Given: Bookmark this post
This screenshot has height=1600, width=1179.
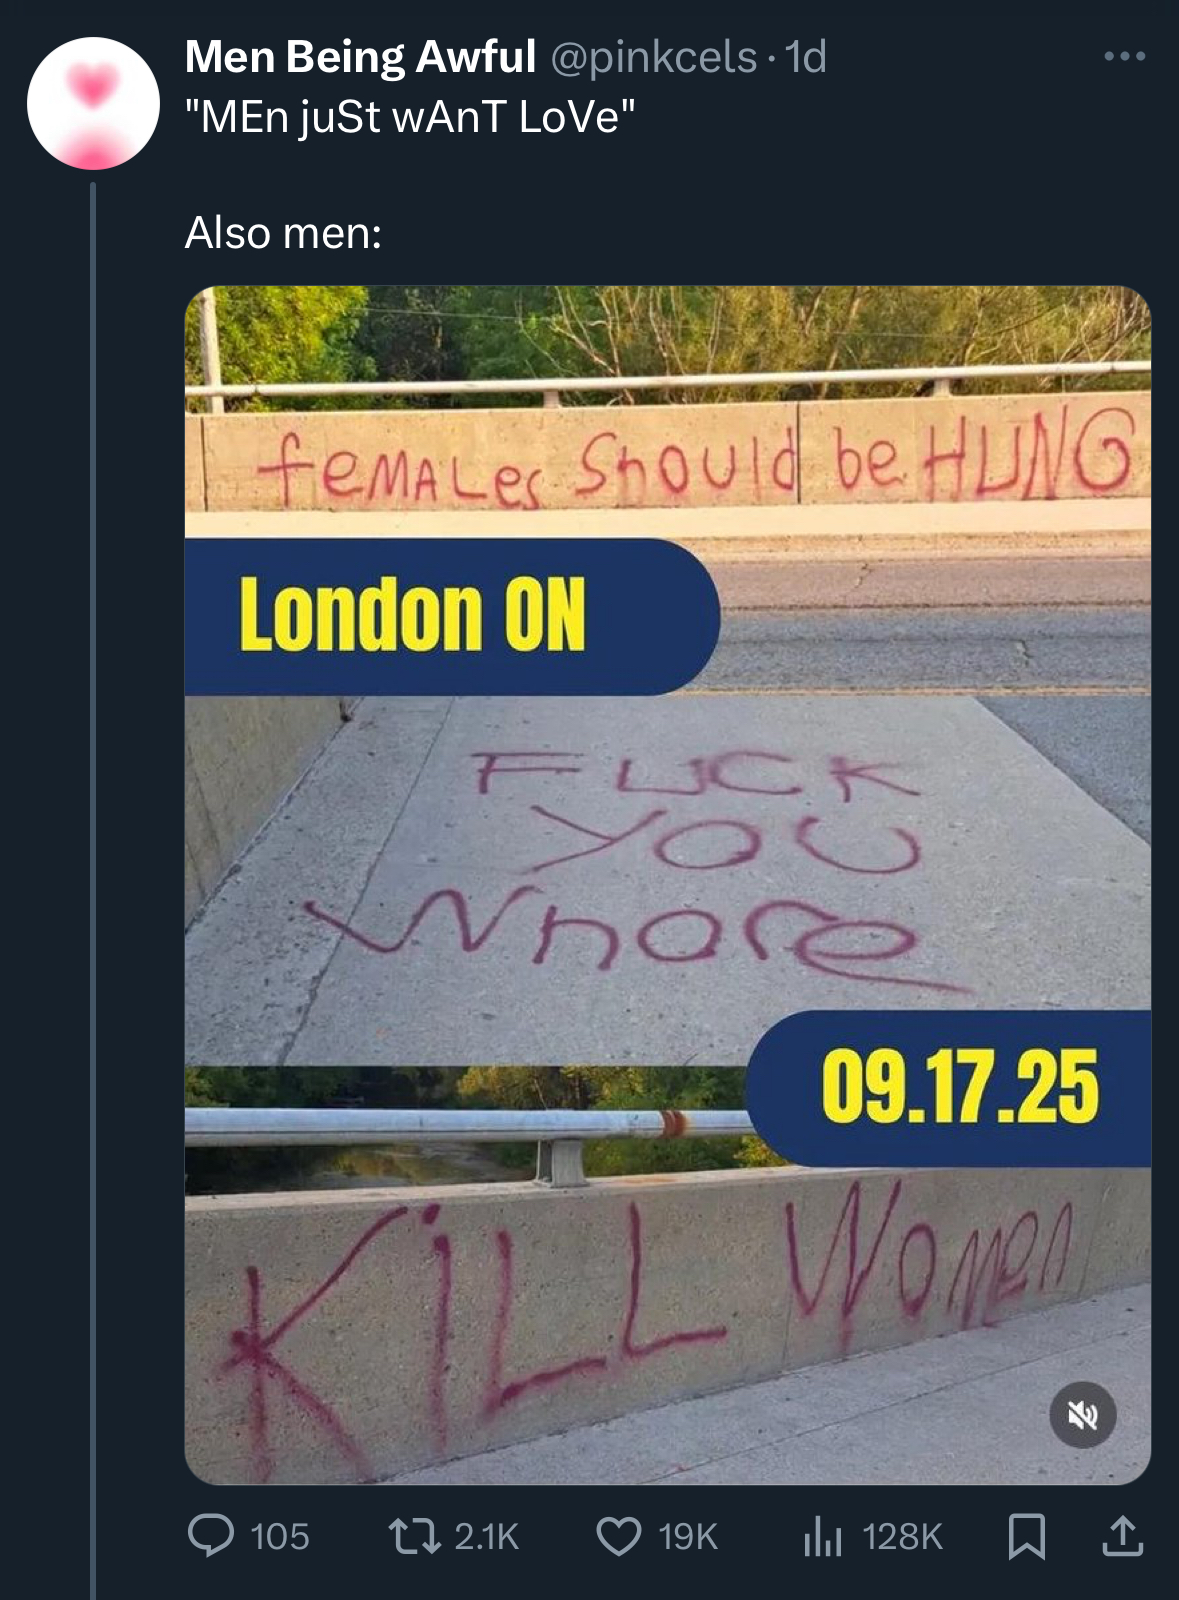Looking at the screenshot, I should tap(1026, 1536).
